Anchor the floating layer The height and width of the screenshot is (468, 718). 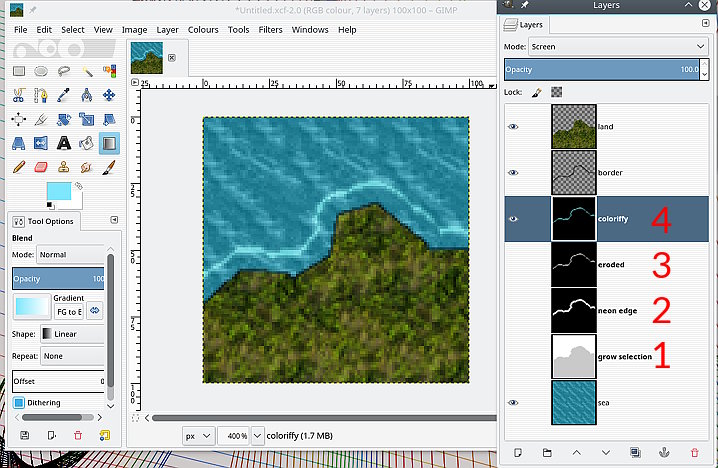pos(664,452)
